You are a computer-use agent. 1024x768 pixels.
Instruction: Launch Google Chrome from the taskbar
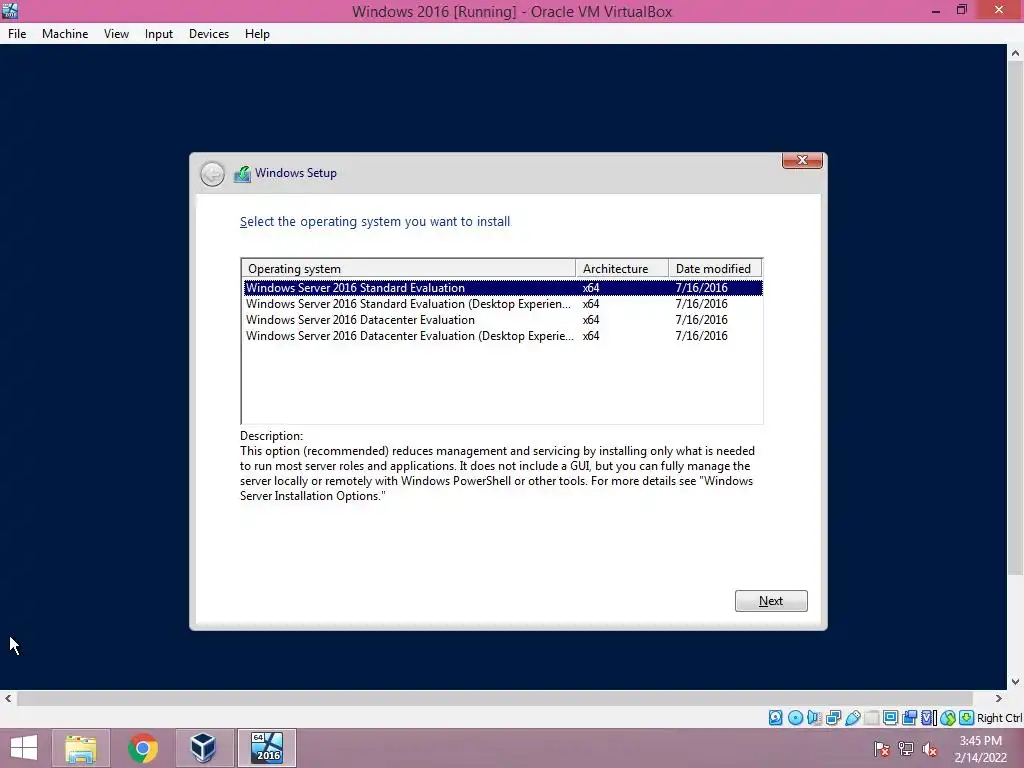[142, 748]
